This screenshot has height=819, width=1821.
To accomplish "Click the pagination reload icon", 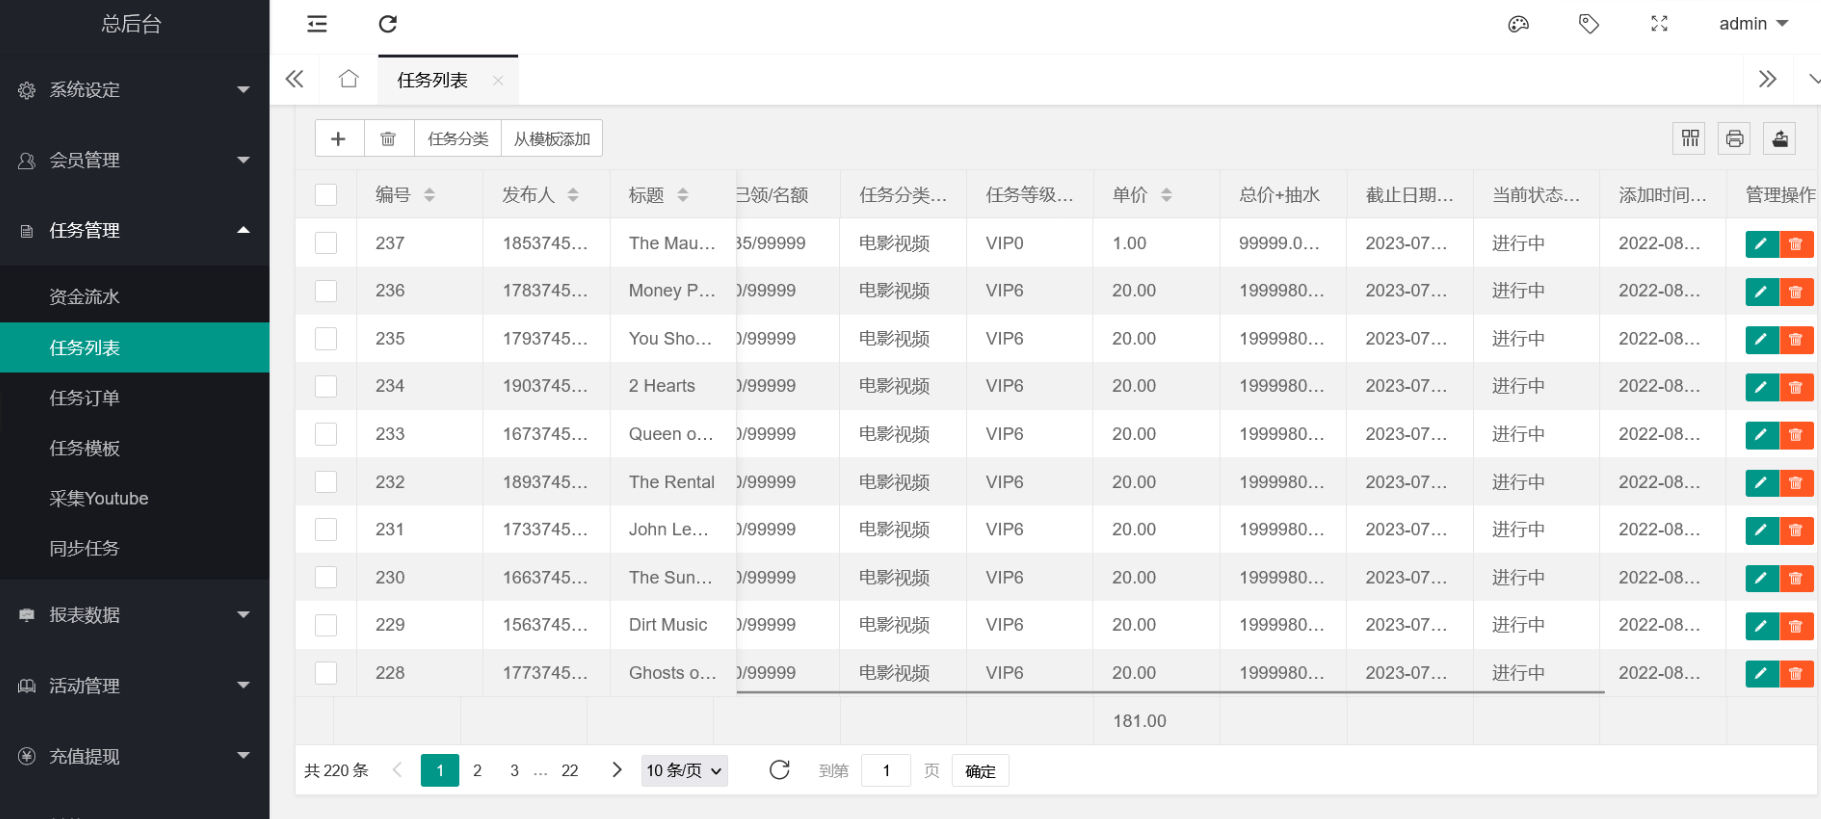I will click(x=780, y=770).
